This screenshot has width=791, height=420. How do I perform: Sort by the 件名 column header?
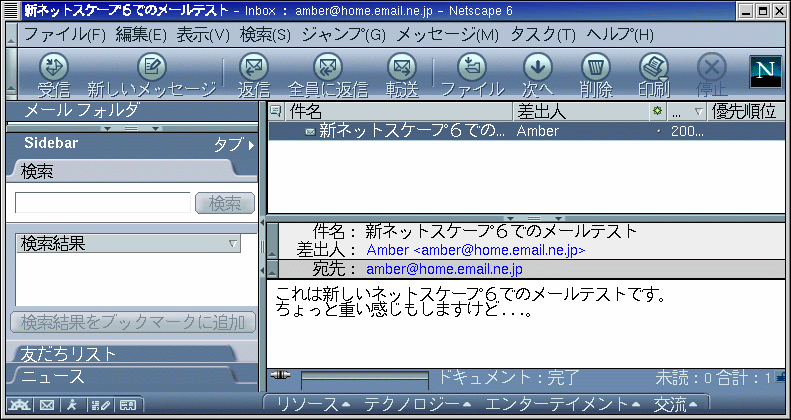click(399, 111)
